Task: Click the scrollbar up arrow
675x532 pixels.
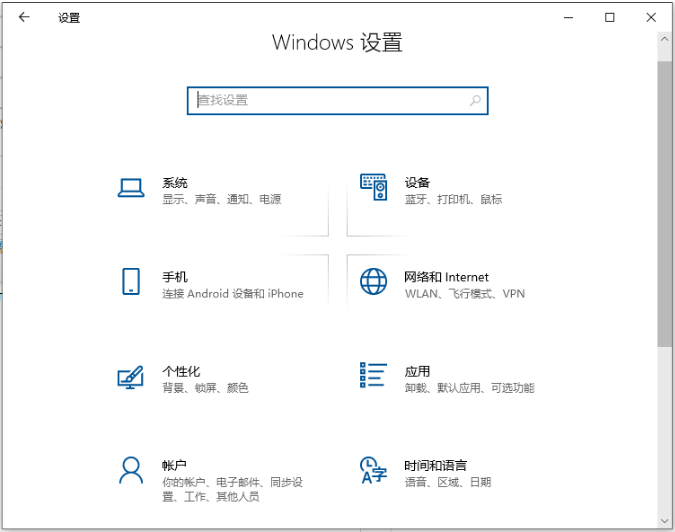Action: (665, 40)
